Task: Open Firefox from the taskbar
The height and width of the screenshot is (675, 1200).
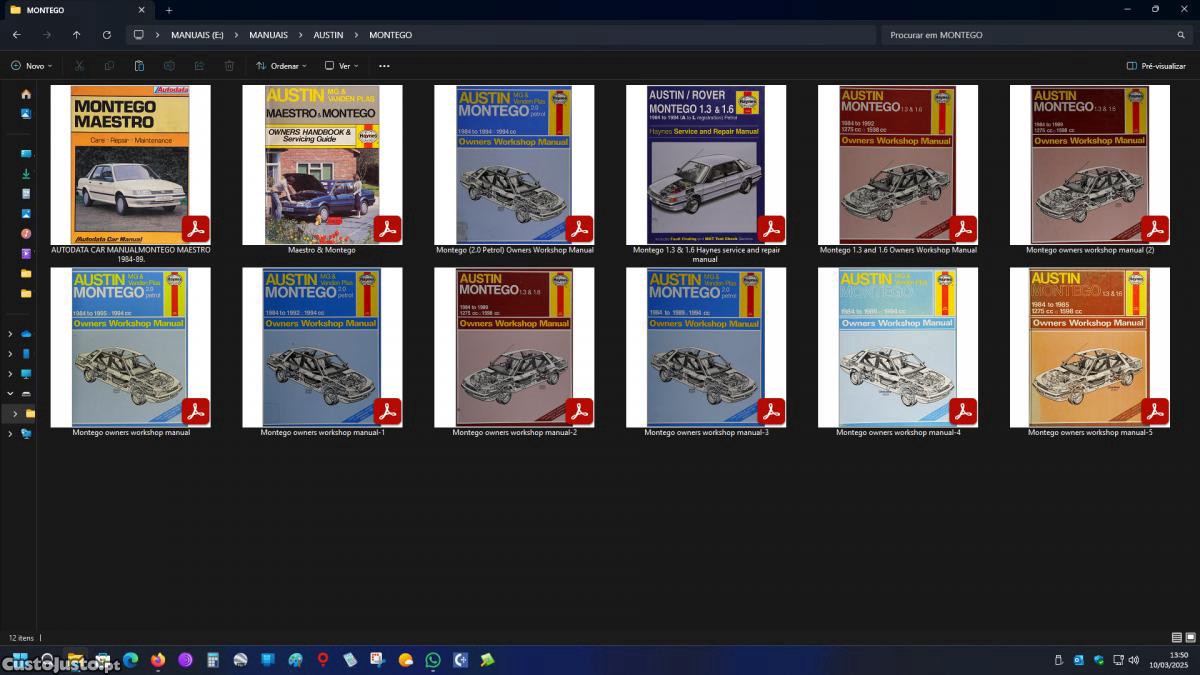Action: coord(158,660)
